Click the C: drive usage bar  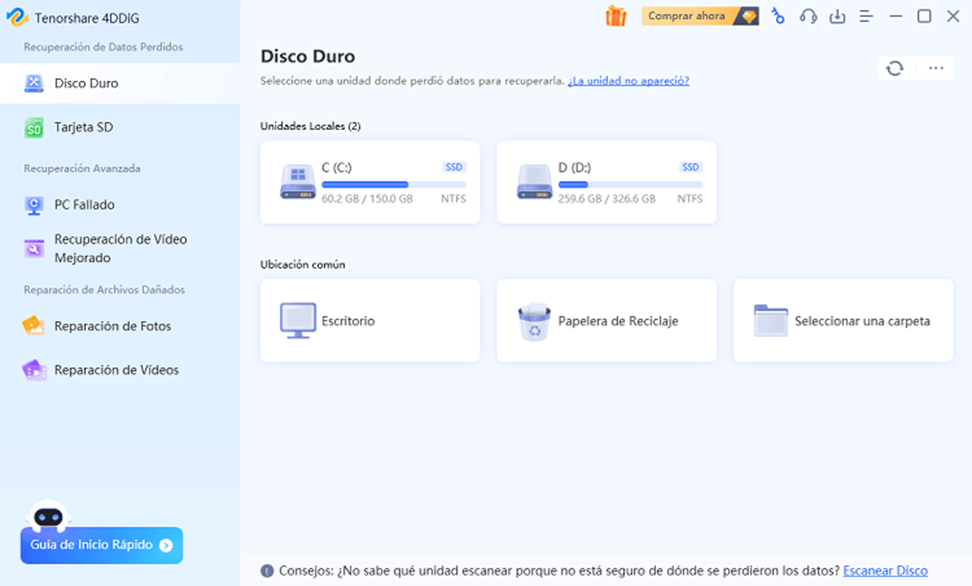393,185
